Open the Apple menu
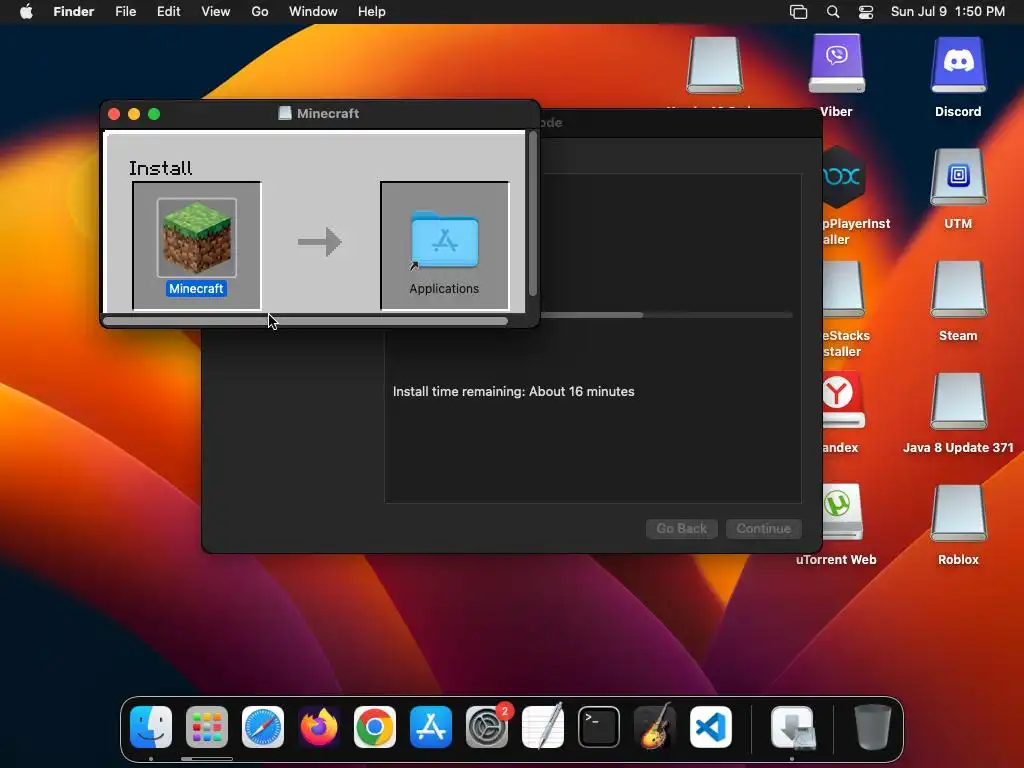 pos(26,12)
